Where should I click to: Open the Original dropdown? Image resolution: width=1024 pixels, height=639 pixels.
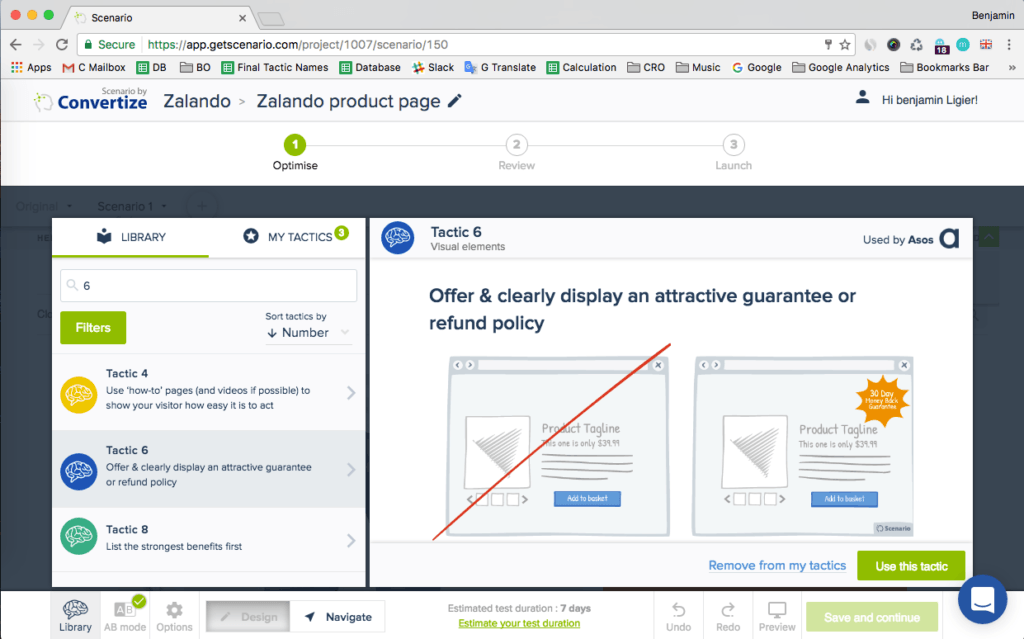click(x=44, y=206)
